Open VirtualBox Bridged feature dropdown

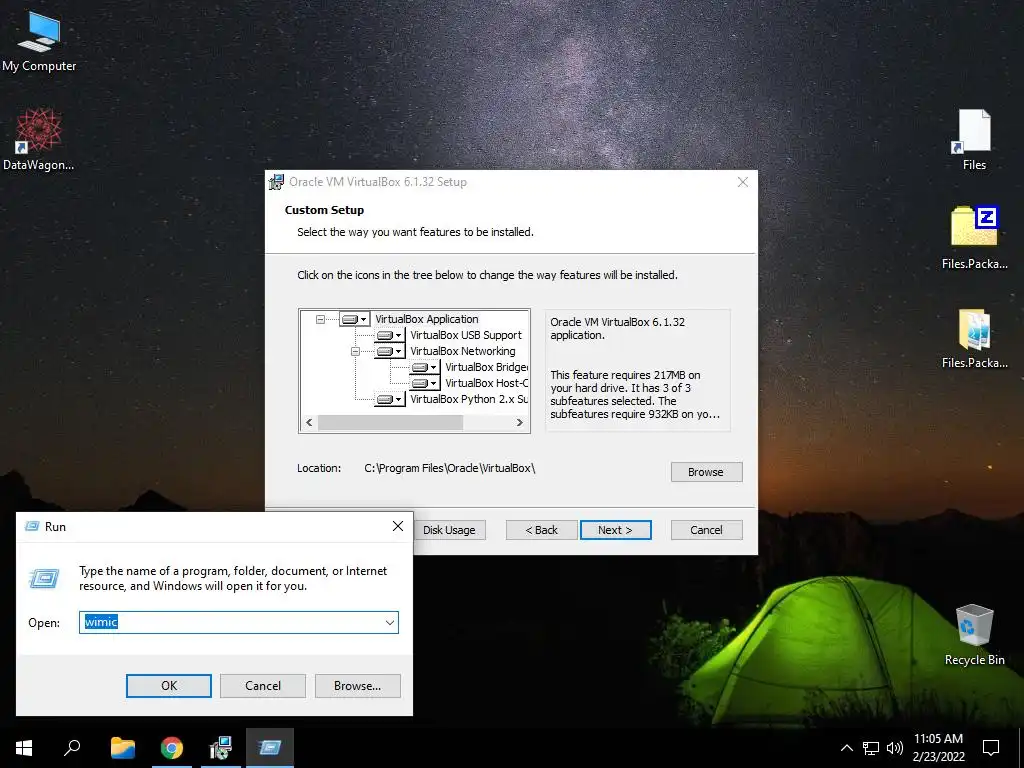click(x=425, y=367)
